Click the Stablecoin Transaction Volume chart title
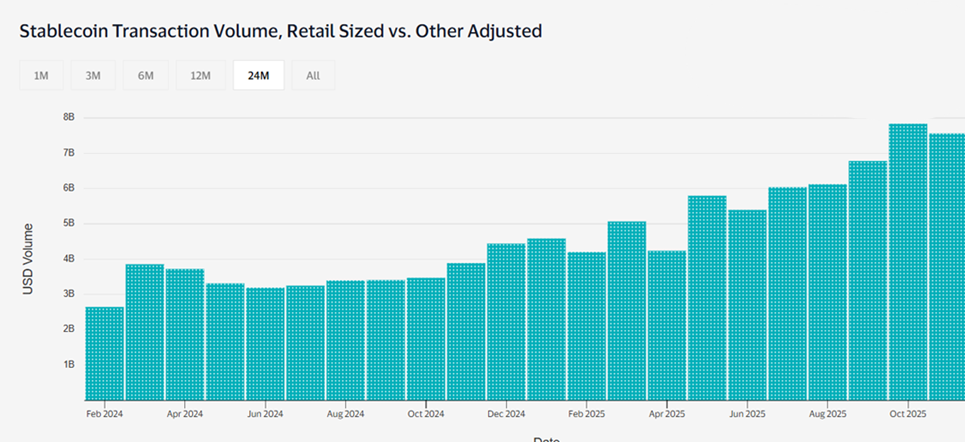Image resolution: width=965 pixels, height=442 pixels. (280, 31)
